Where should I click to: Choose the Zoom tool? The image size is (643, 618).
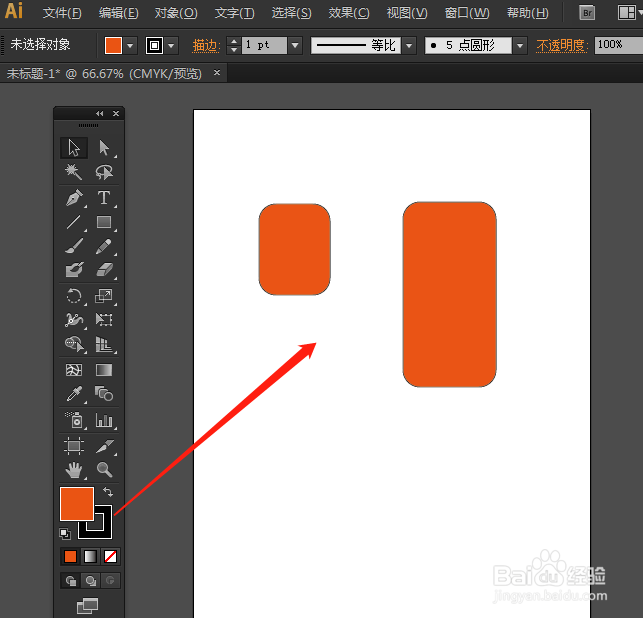click(104, 470)
